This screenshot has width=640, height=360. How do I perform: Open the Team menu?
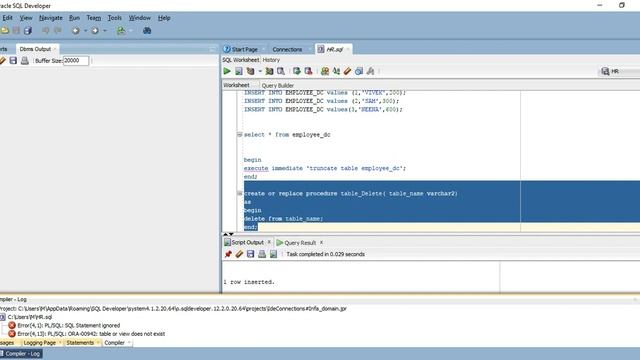coord(93,18)
